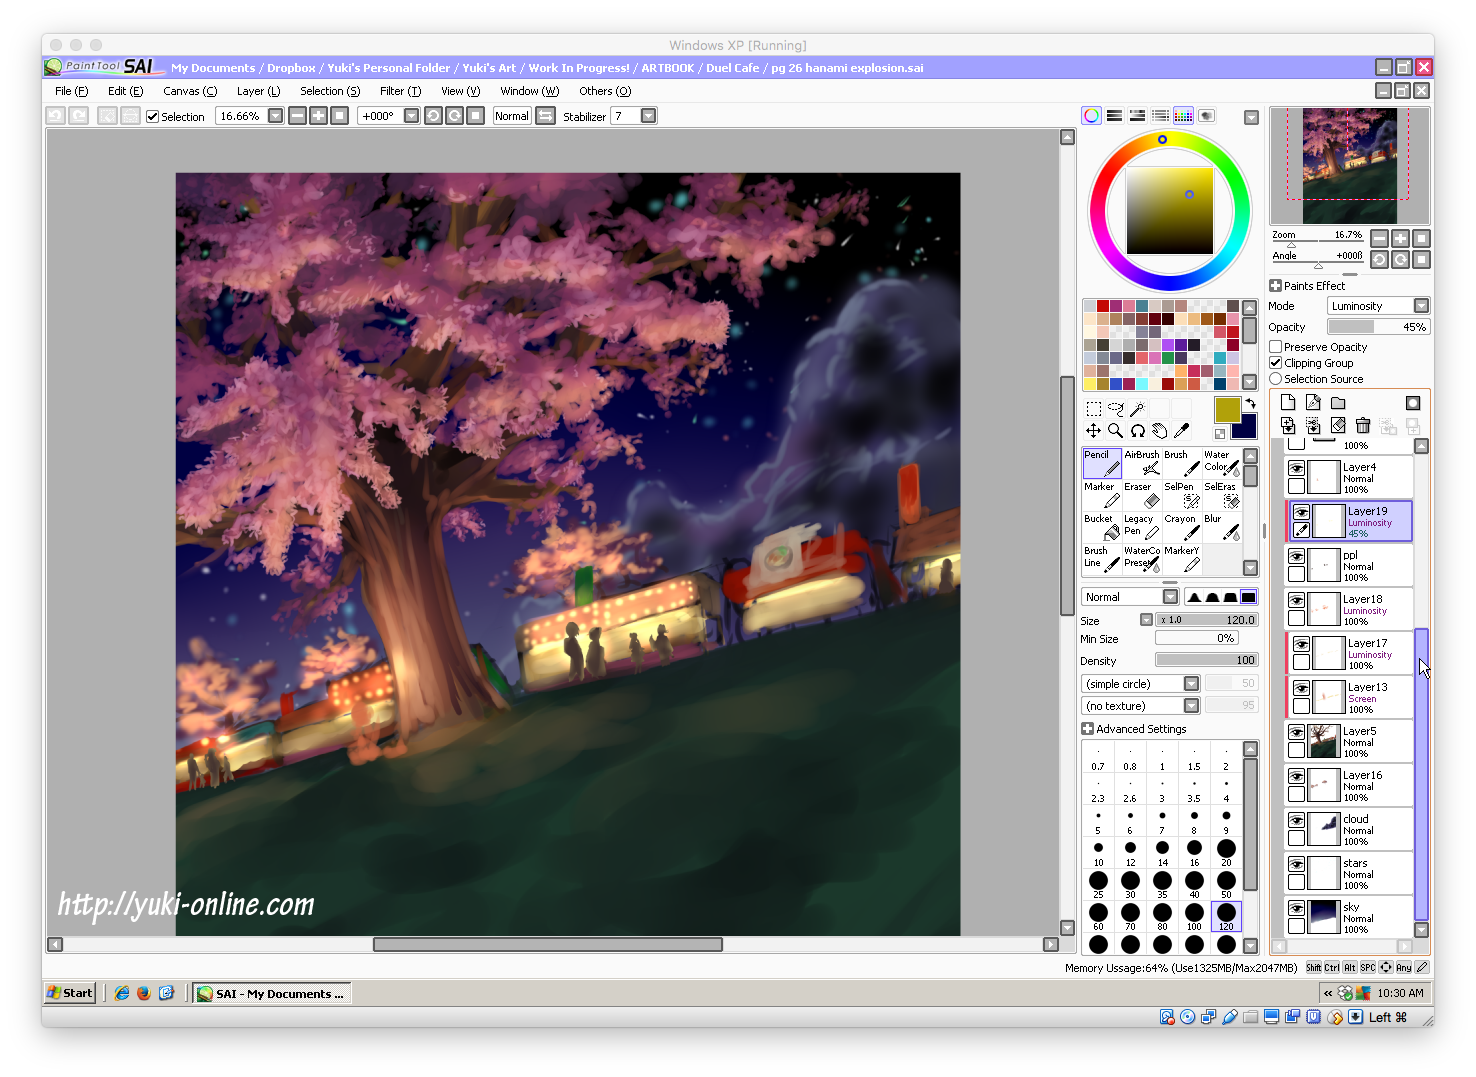Flip the canvas view horizontally
This screenshot has height=1077, width=1476.
(546, 116)
